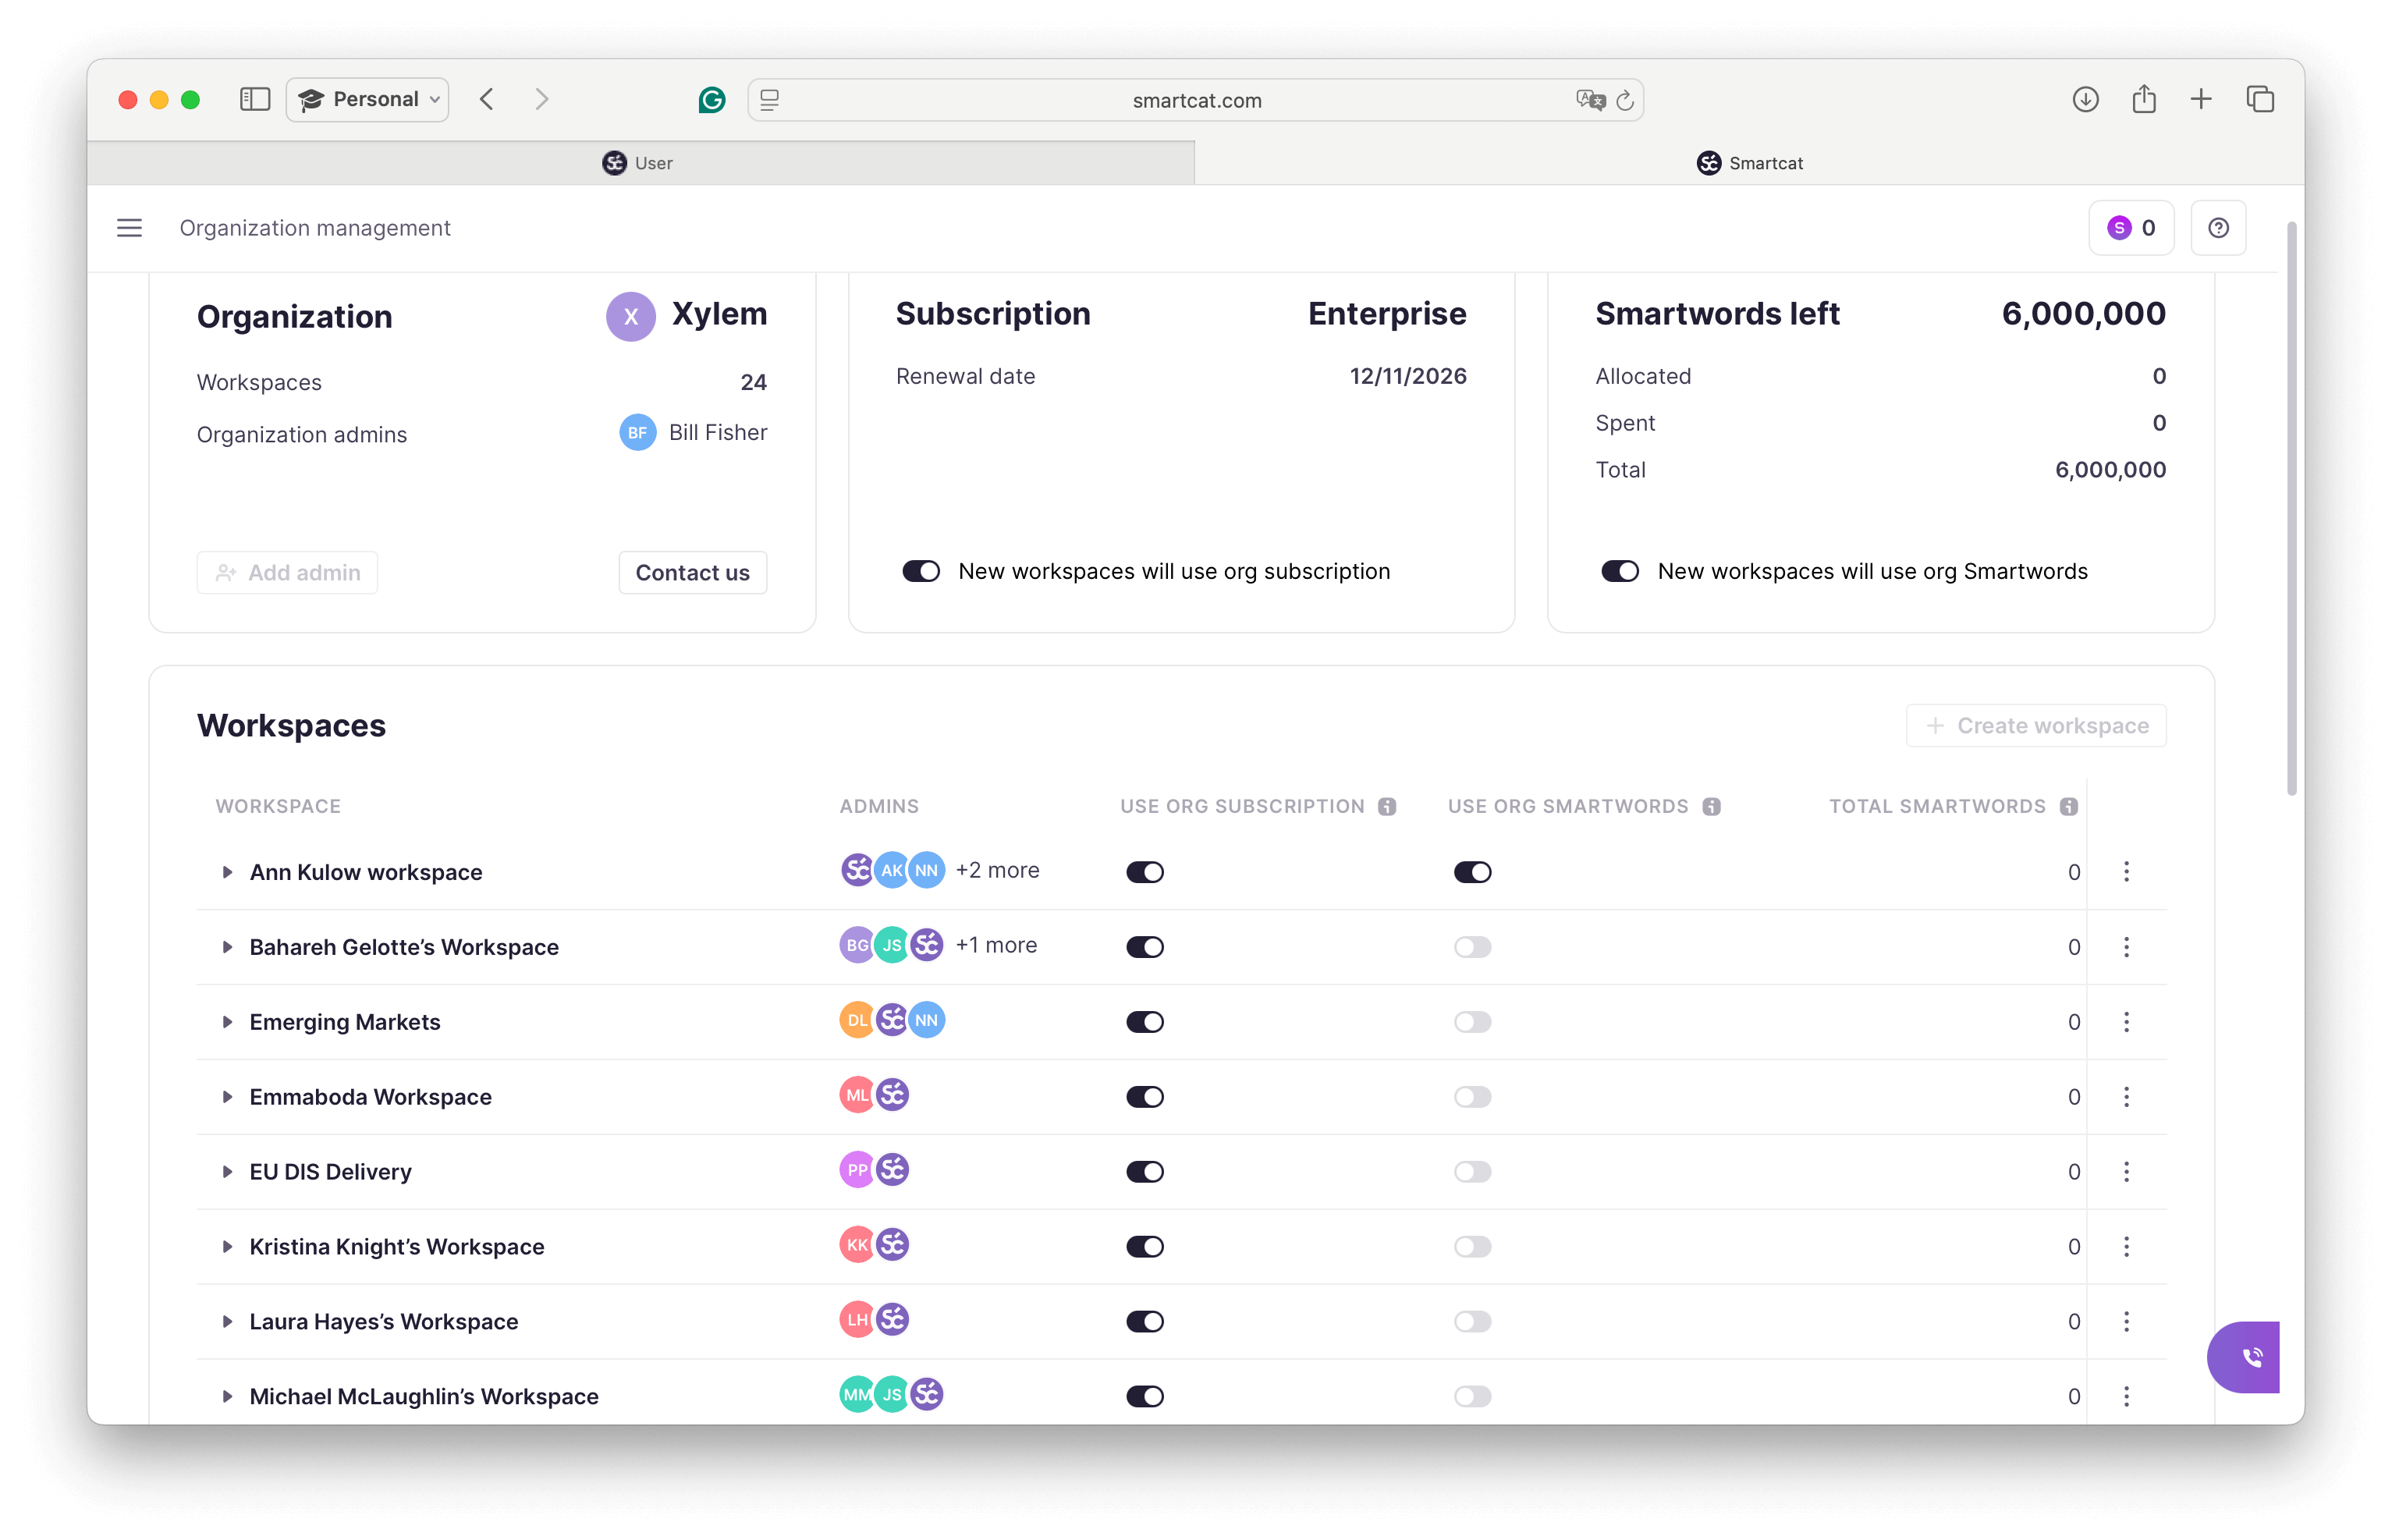The height and width of the screenshot is (1540, 2392).
Task: Expand the Ann Kulow workspace row
Action: [x=227, y=872]
